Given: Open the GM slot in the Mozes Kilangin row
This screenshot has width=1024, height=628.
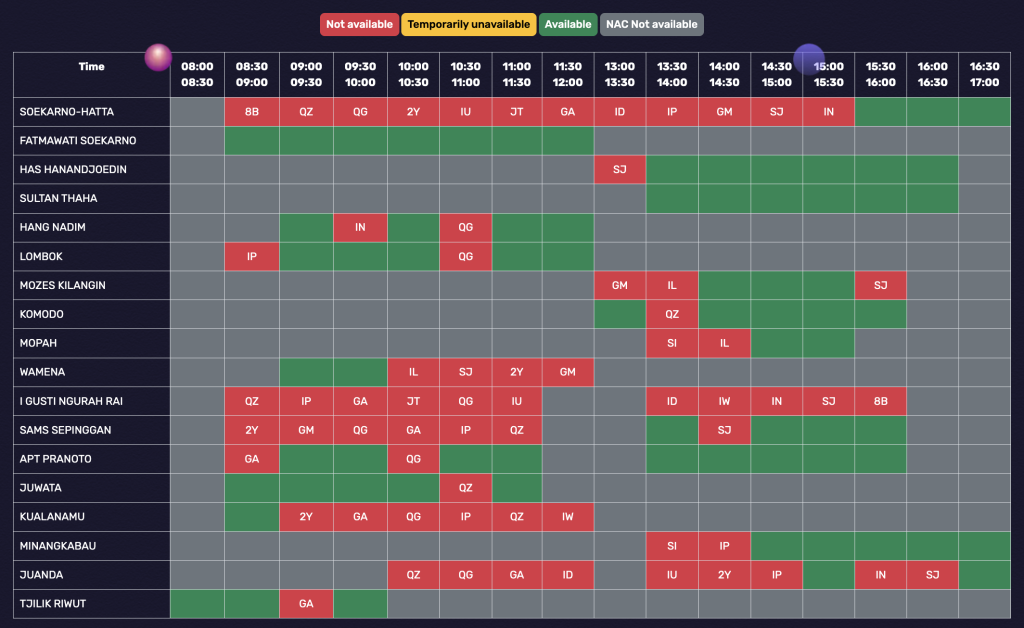Looking at the screenshot, I should click(x=620, y=286).
